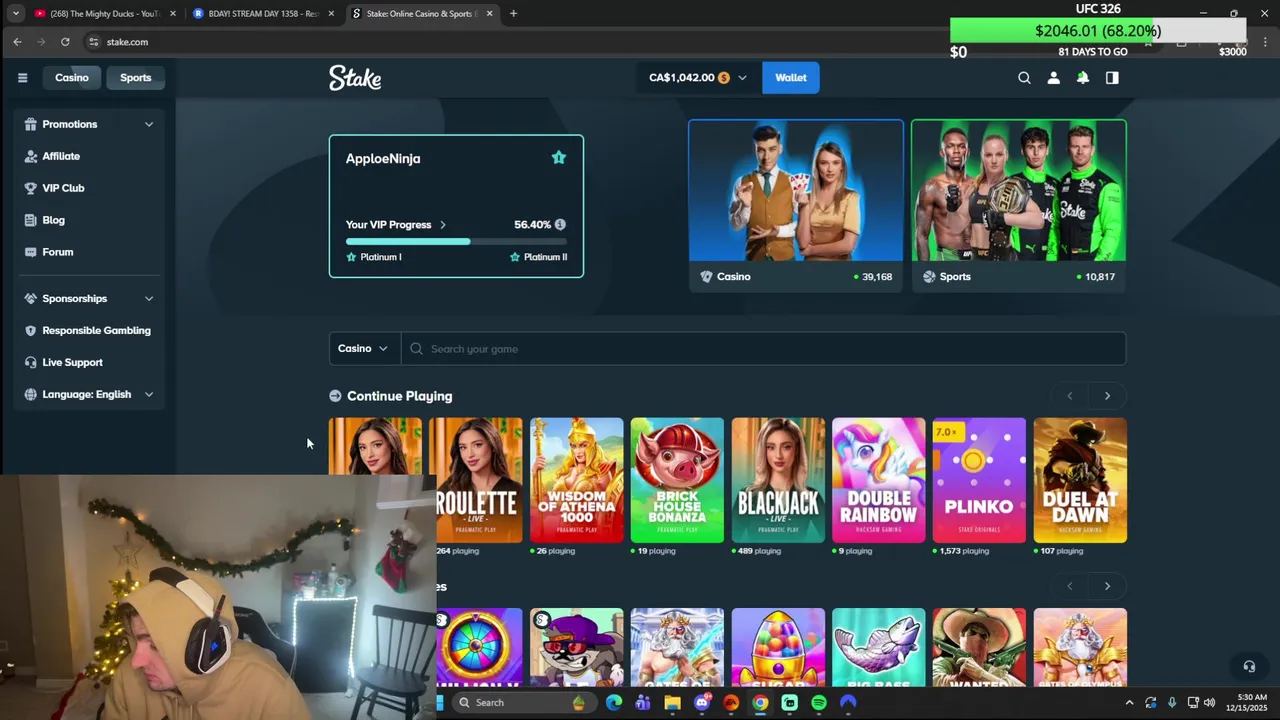Go back in the browser

[17, 42]
